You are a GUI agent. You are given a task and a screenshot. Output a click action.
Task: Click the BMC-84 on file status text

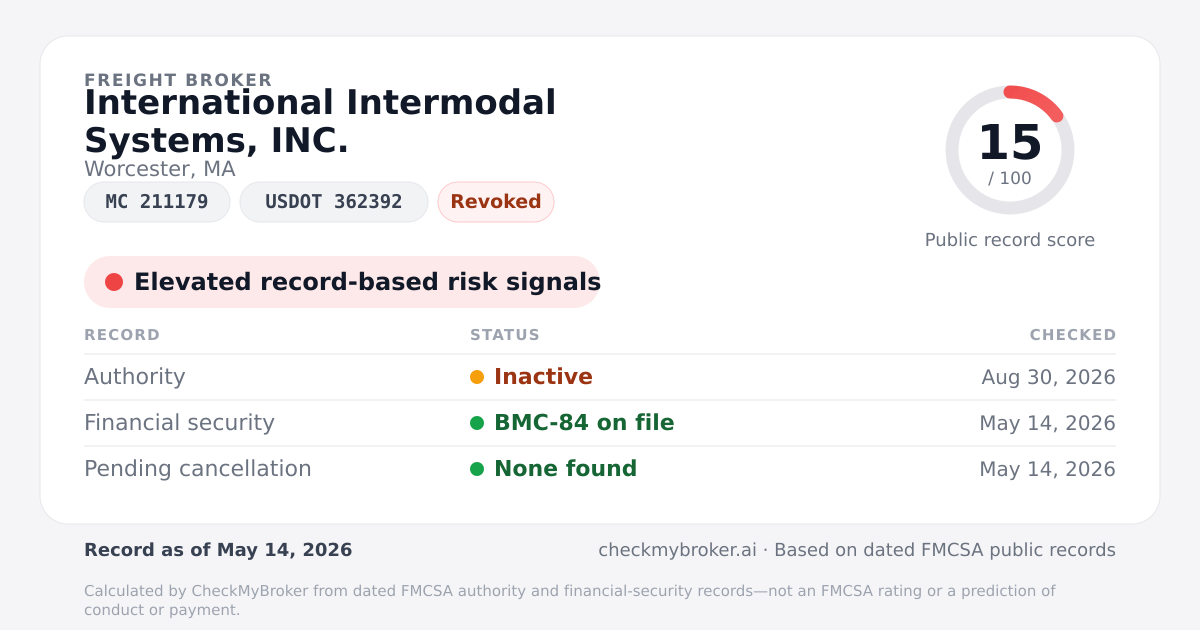pos(584,423)
